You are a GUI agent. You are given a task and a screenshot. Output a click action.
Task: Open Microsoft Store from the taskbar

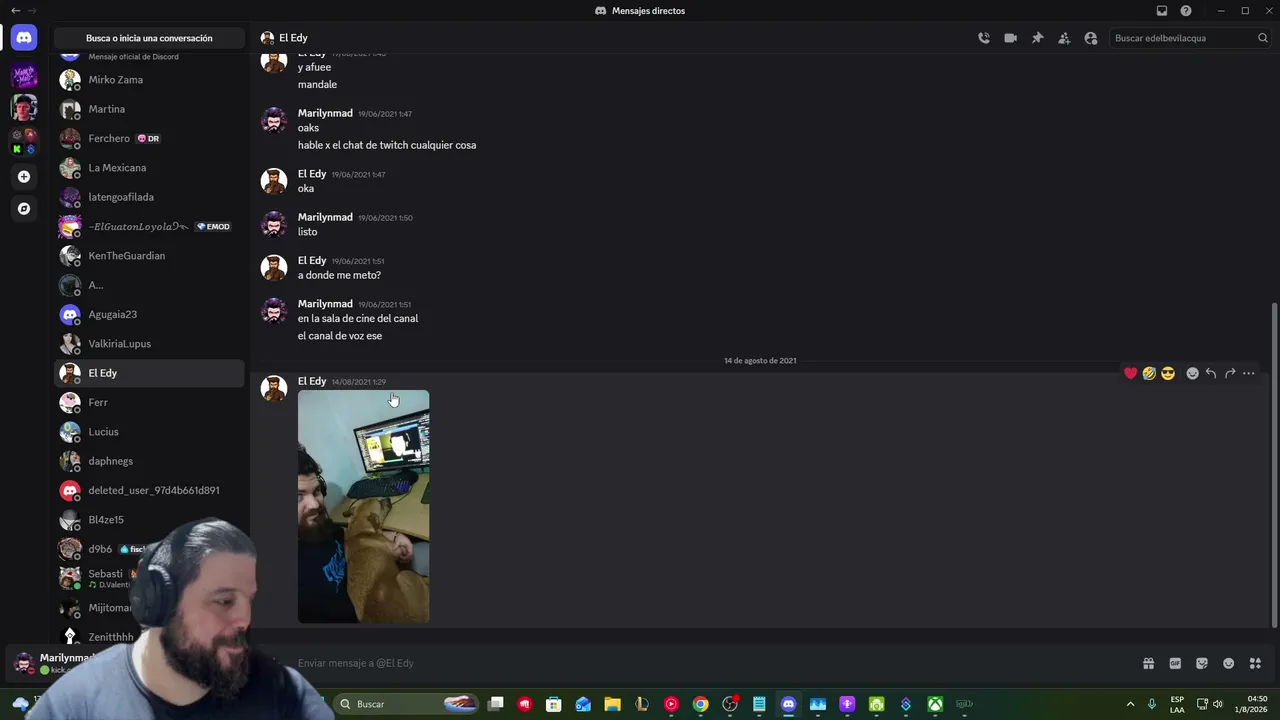coord(554,704)
